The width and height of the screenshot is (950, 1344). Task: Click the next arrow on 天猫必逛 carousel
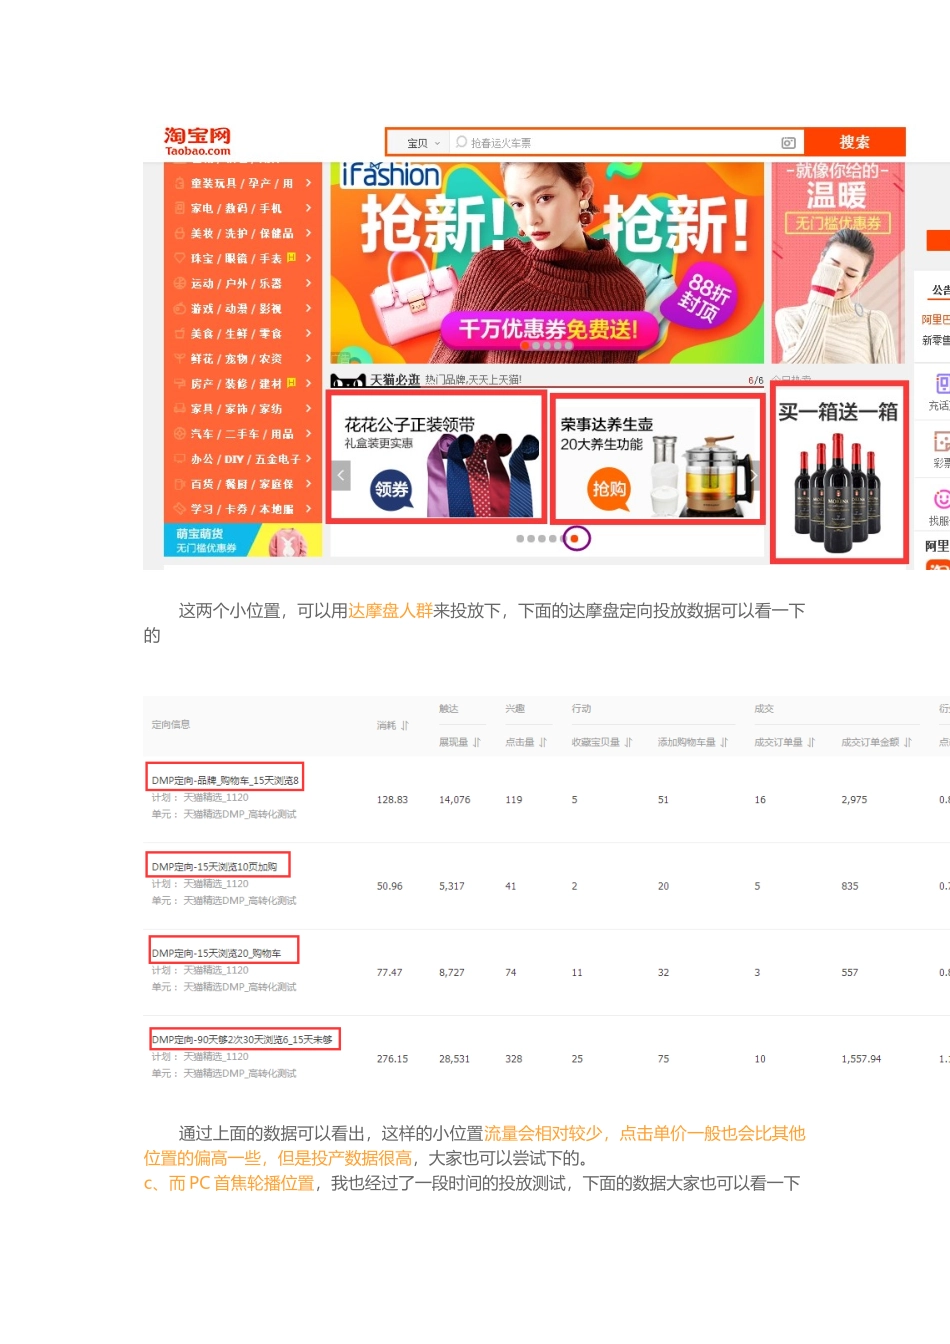pyautogui.click(x=755, y=475)
